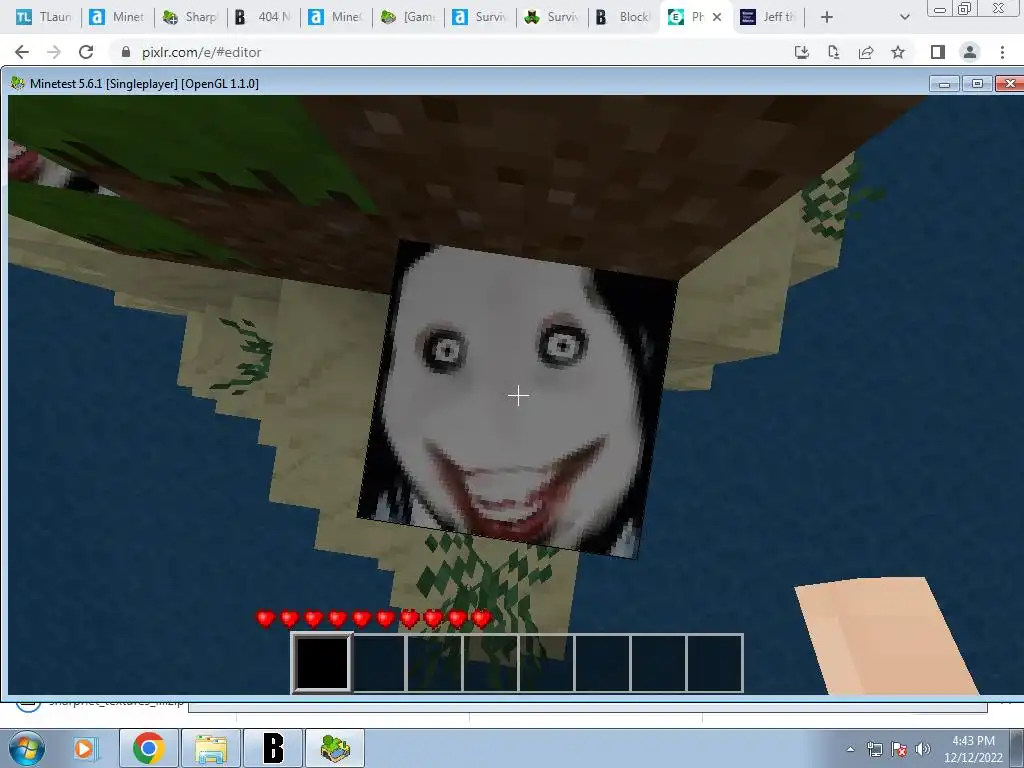Open Chrome's three-dot menu
This screenshot has height=768, width=1024.
tap(1002, 52)
